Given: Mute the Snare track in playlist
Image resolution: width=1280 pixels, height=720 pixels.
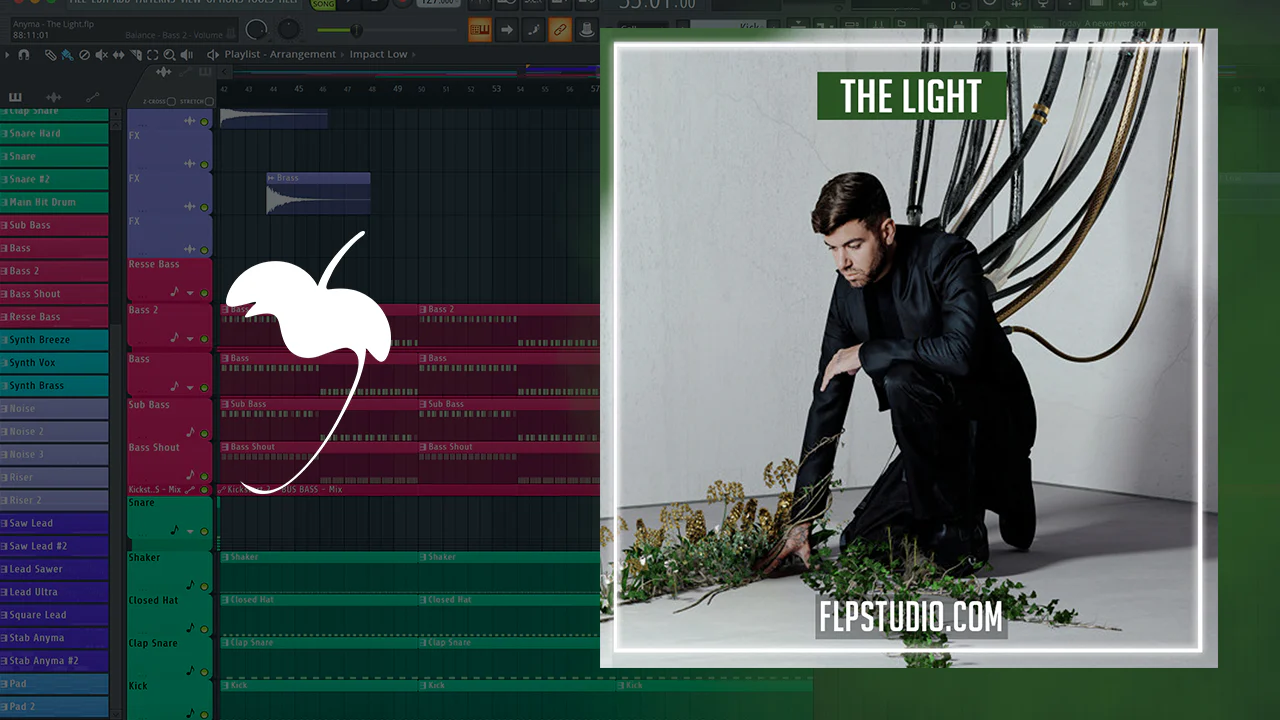Looking at the screenshot, I should click(204, 531).
